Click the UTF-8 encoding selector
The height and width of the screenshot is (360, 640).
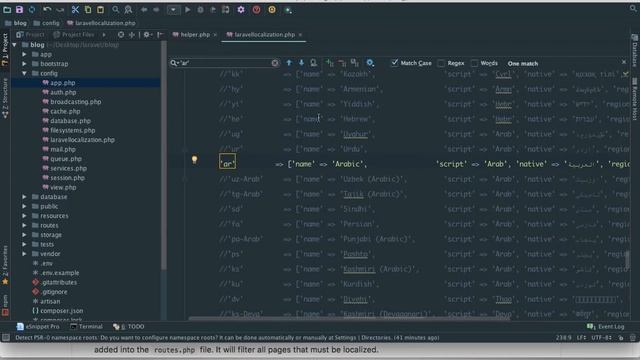(x=601, y=338)
